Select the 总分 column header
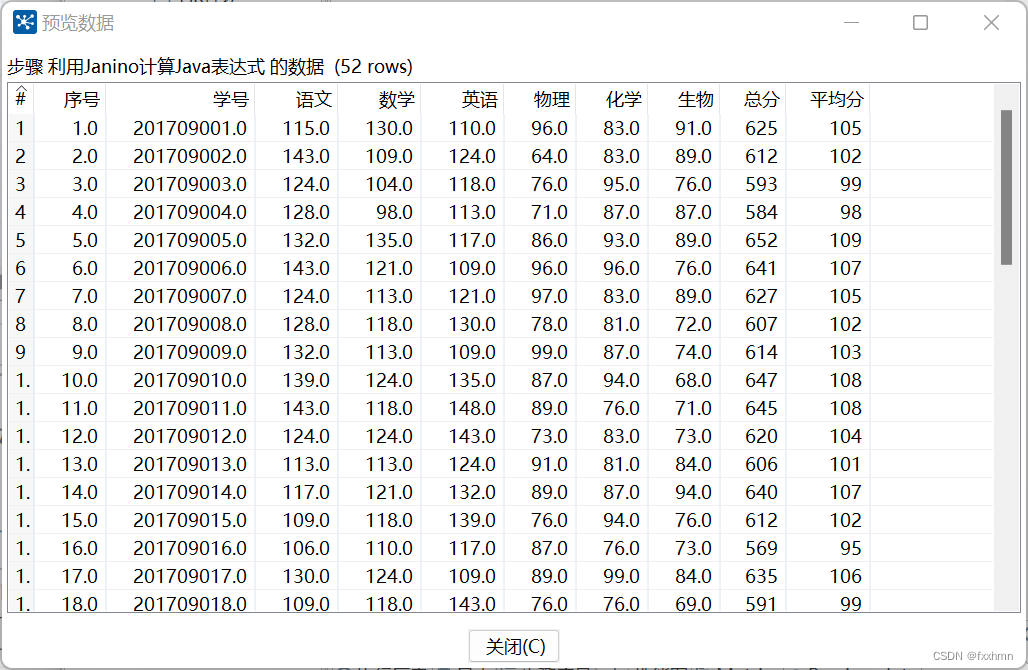 (x=760, y=99)
